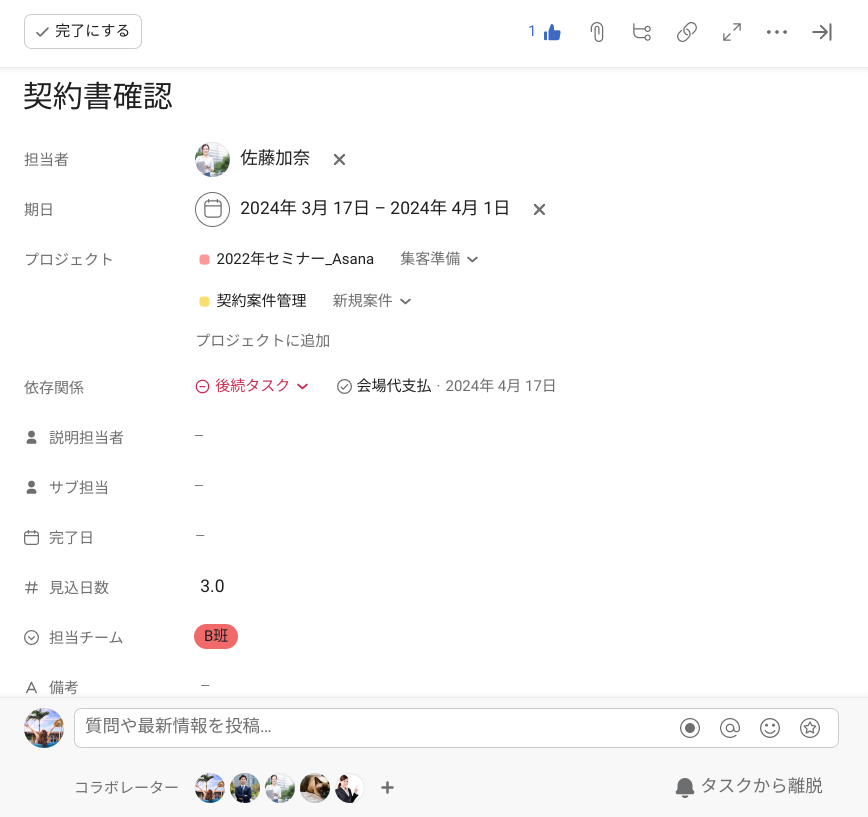The height and width of the screenshot is (817, 868).
Task: Click into the comment box 質問や最新情報を投稿
Action: 376,727
